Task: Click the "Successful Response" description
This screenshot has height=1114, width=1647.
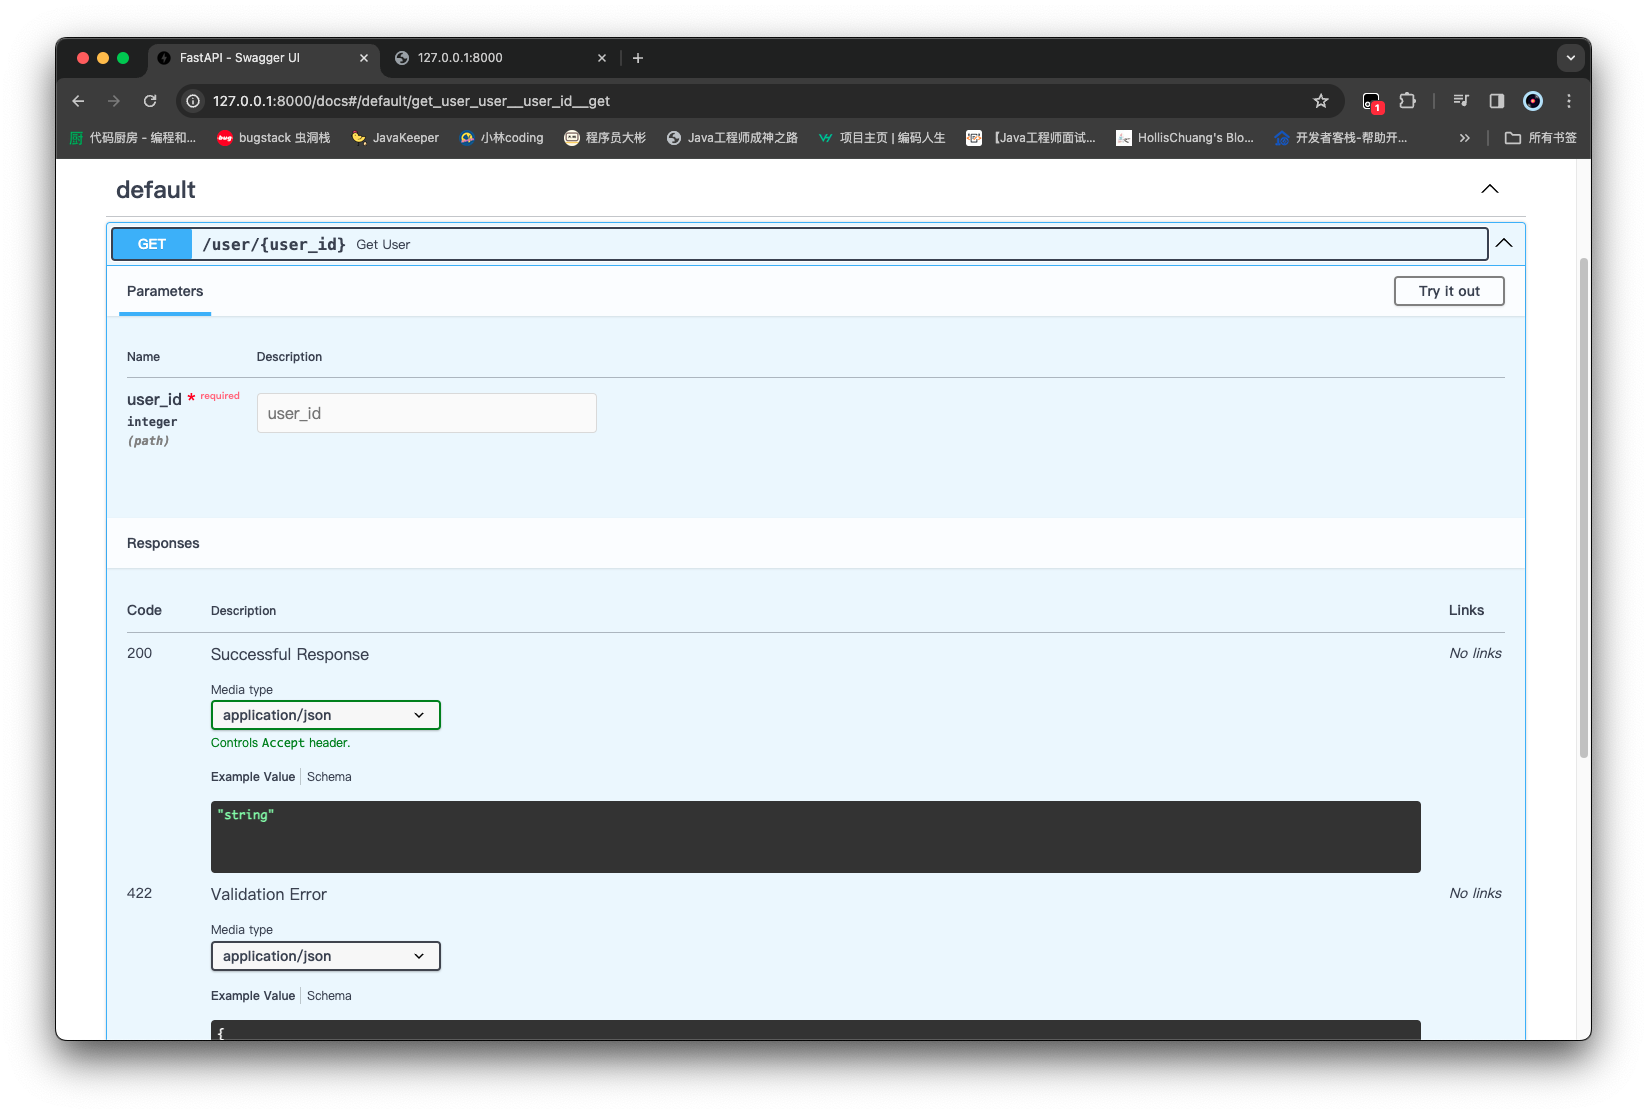Action: pyautogui.click(x=290, y=654)
